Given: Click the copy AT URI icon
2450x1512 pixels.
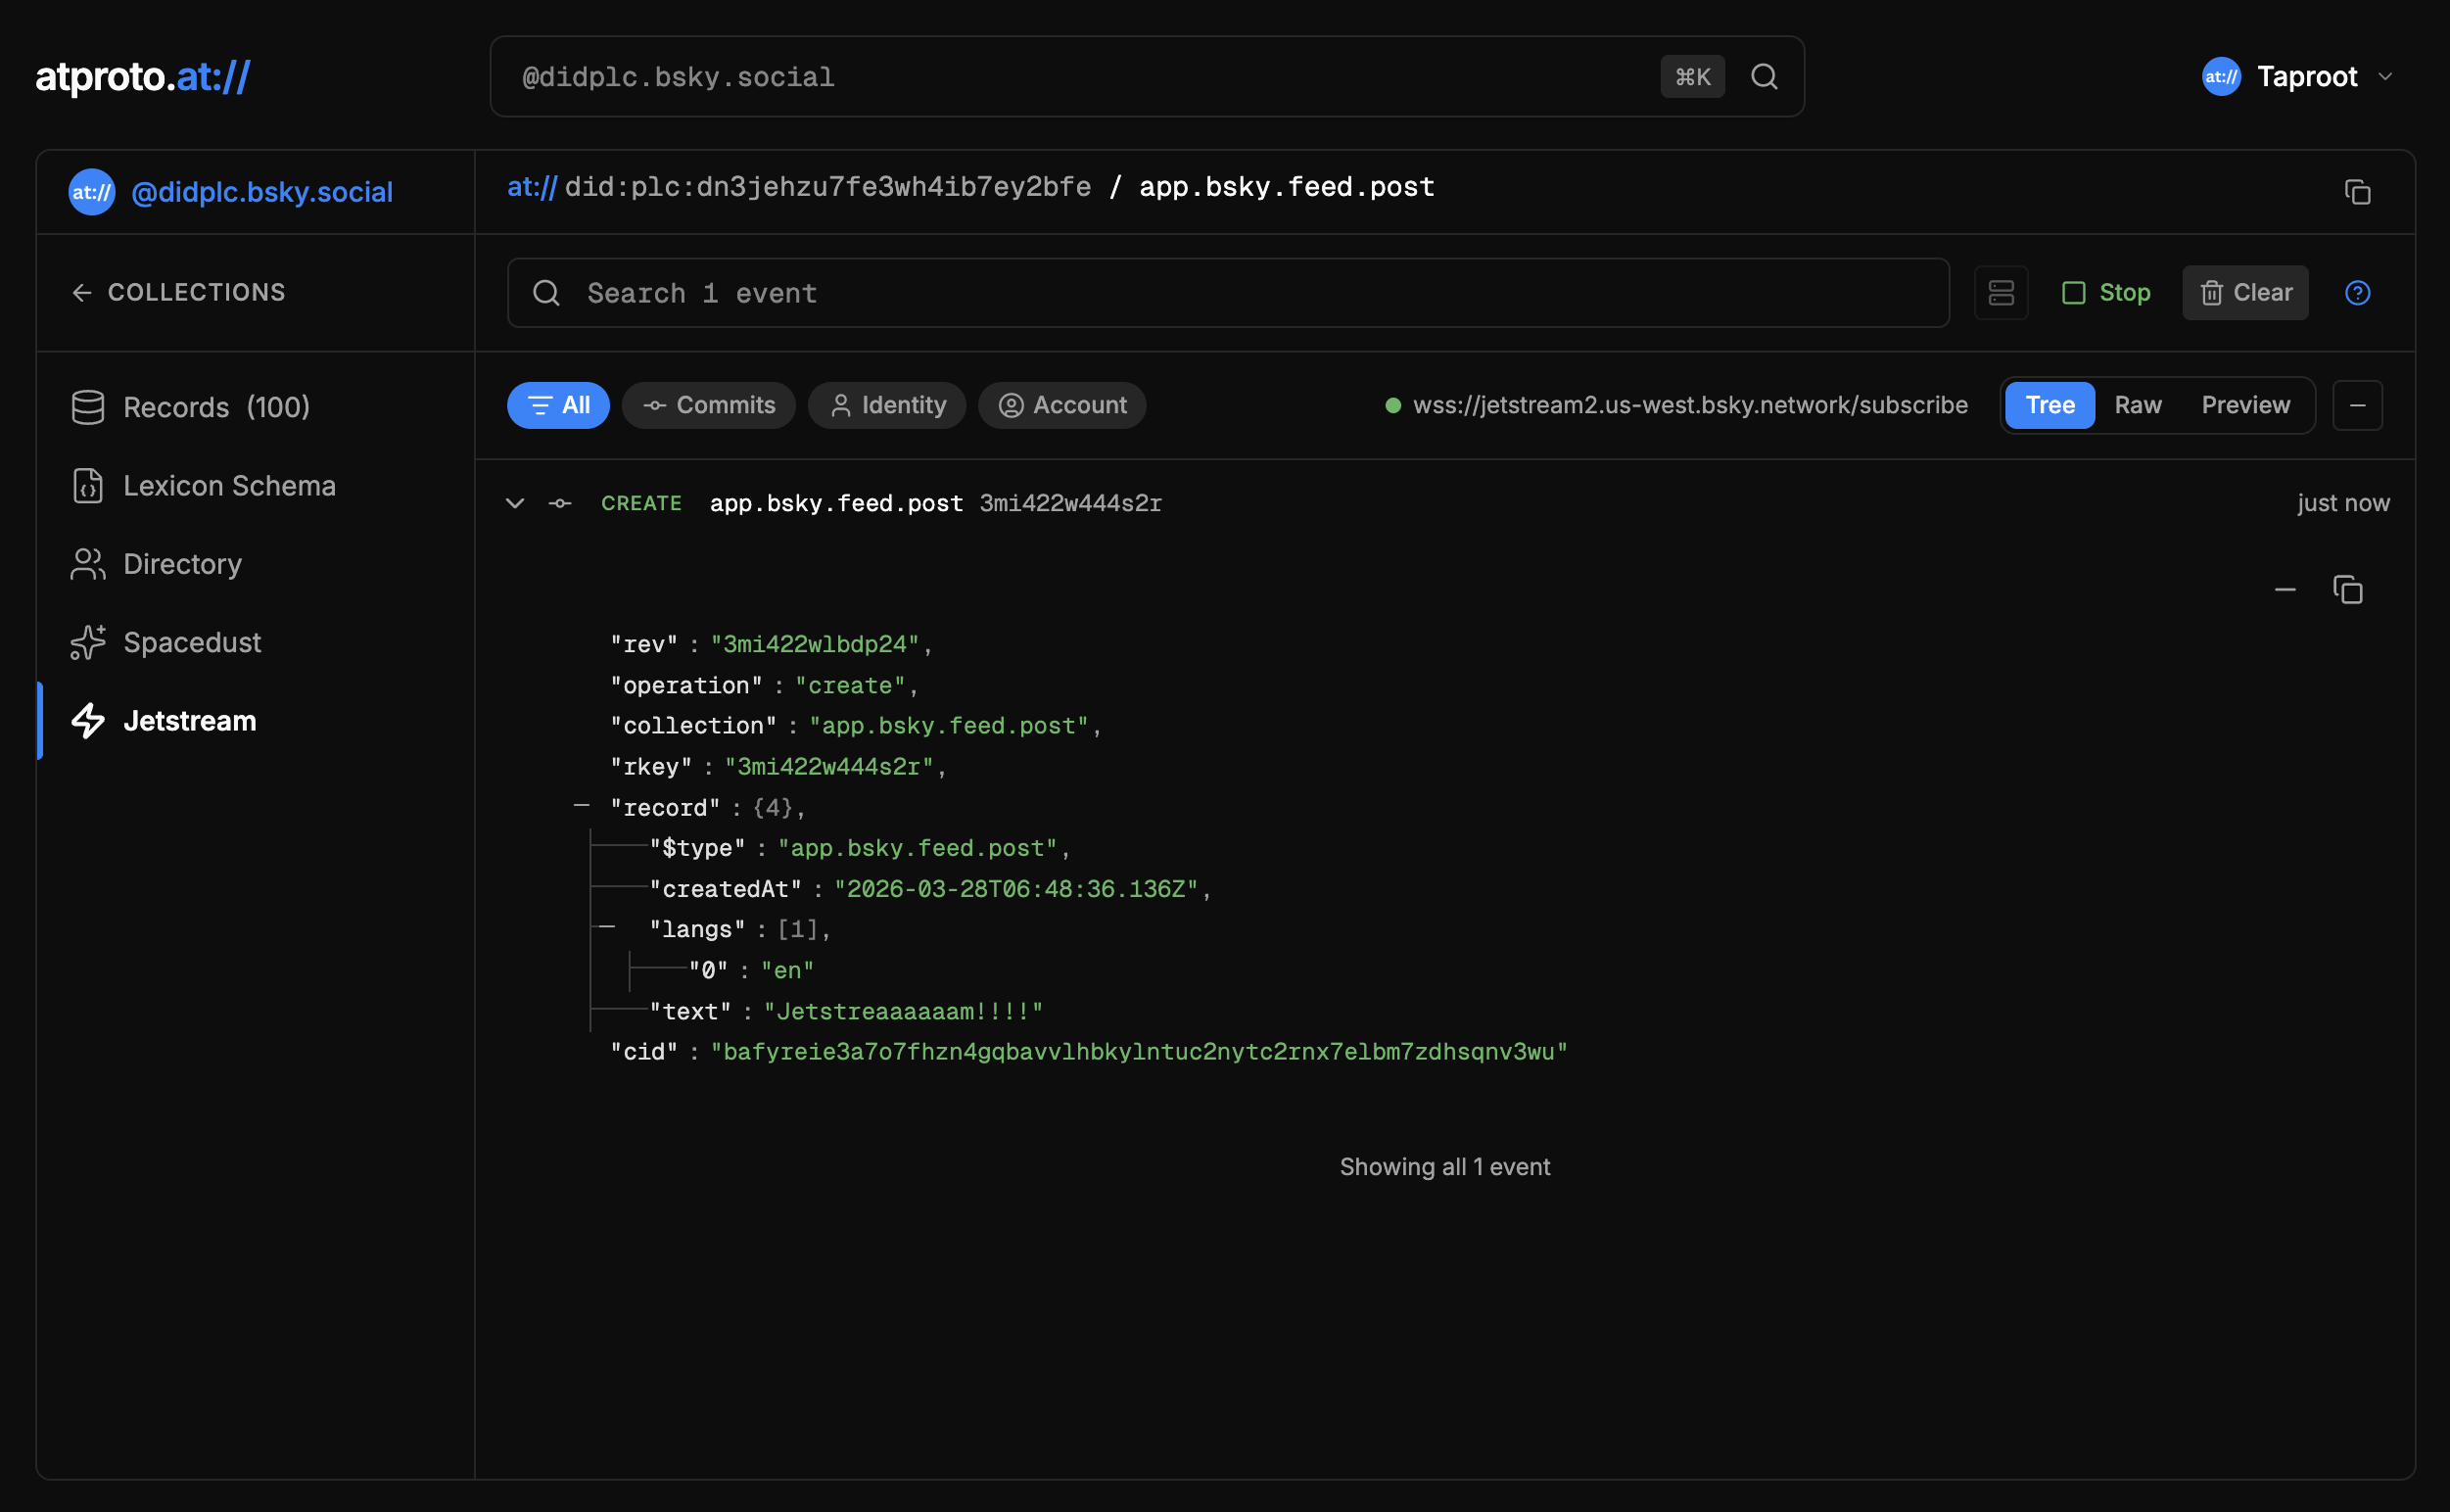Looking at the screenshot, I should [x=2357, y=192].
